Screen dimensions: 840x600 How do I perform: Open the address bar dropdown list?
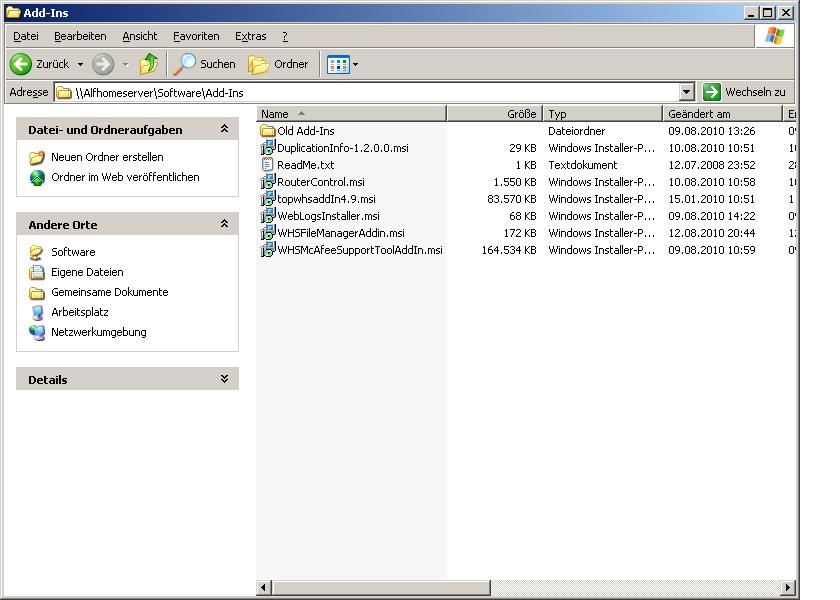686,92
